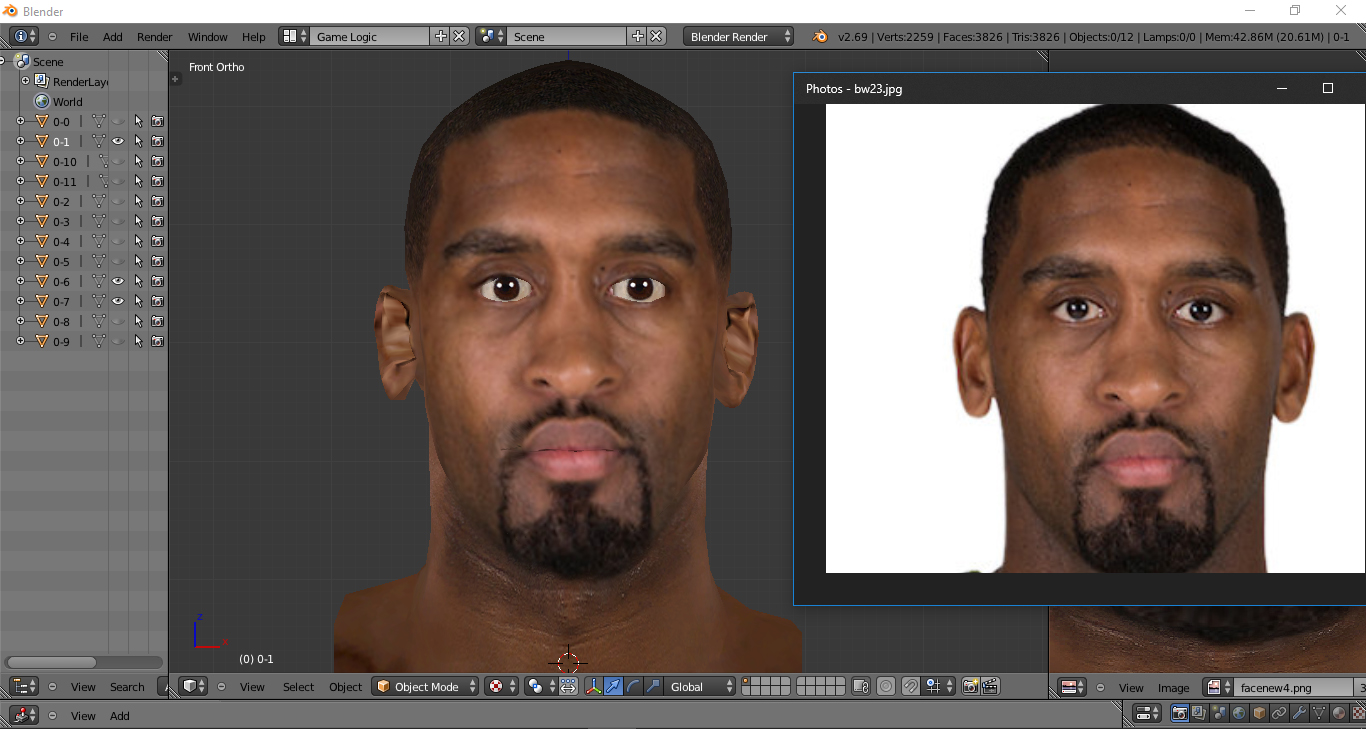Screen dimensions: 1366x729
Task: Click Select in the 3D viewport header
Action: coord(298,687)
